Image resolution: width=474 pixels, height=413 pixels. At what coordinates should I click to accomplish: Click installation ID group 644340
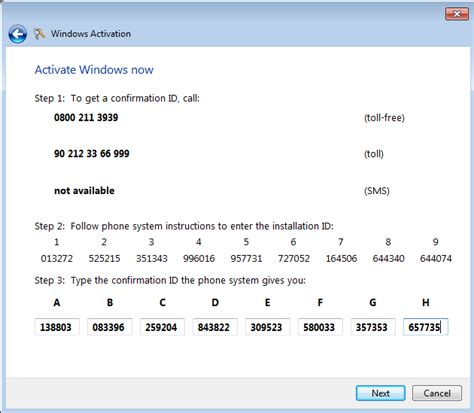(x=389, y=258)
